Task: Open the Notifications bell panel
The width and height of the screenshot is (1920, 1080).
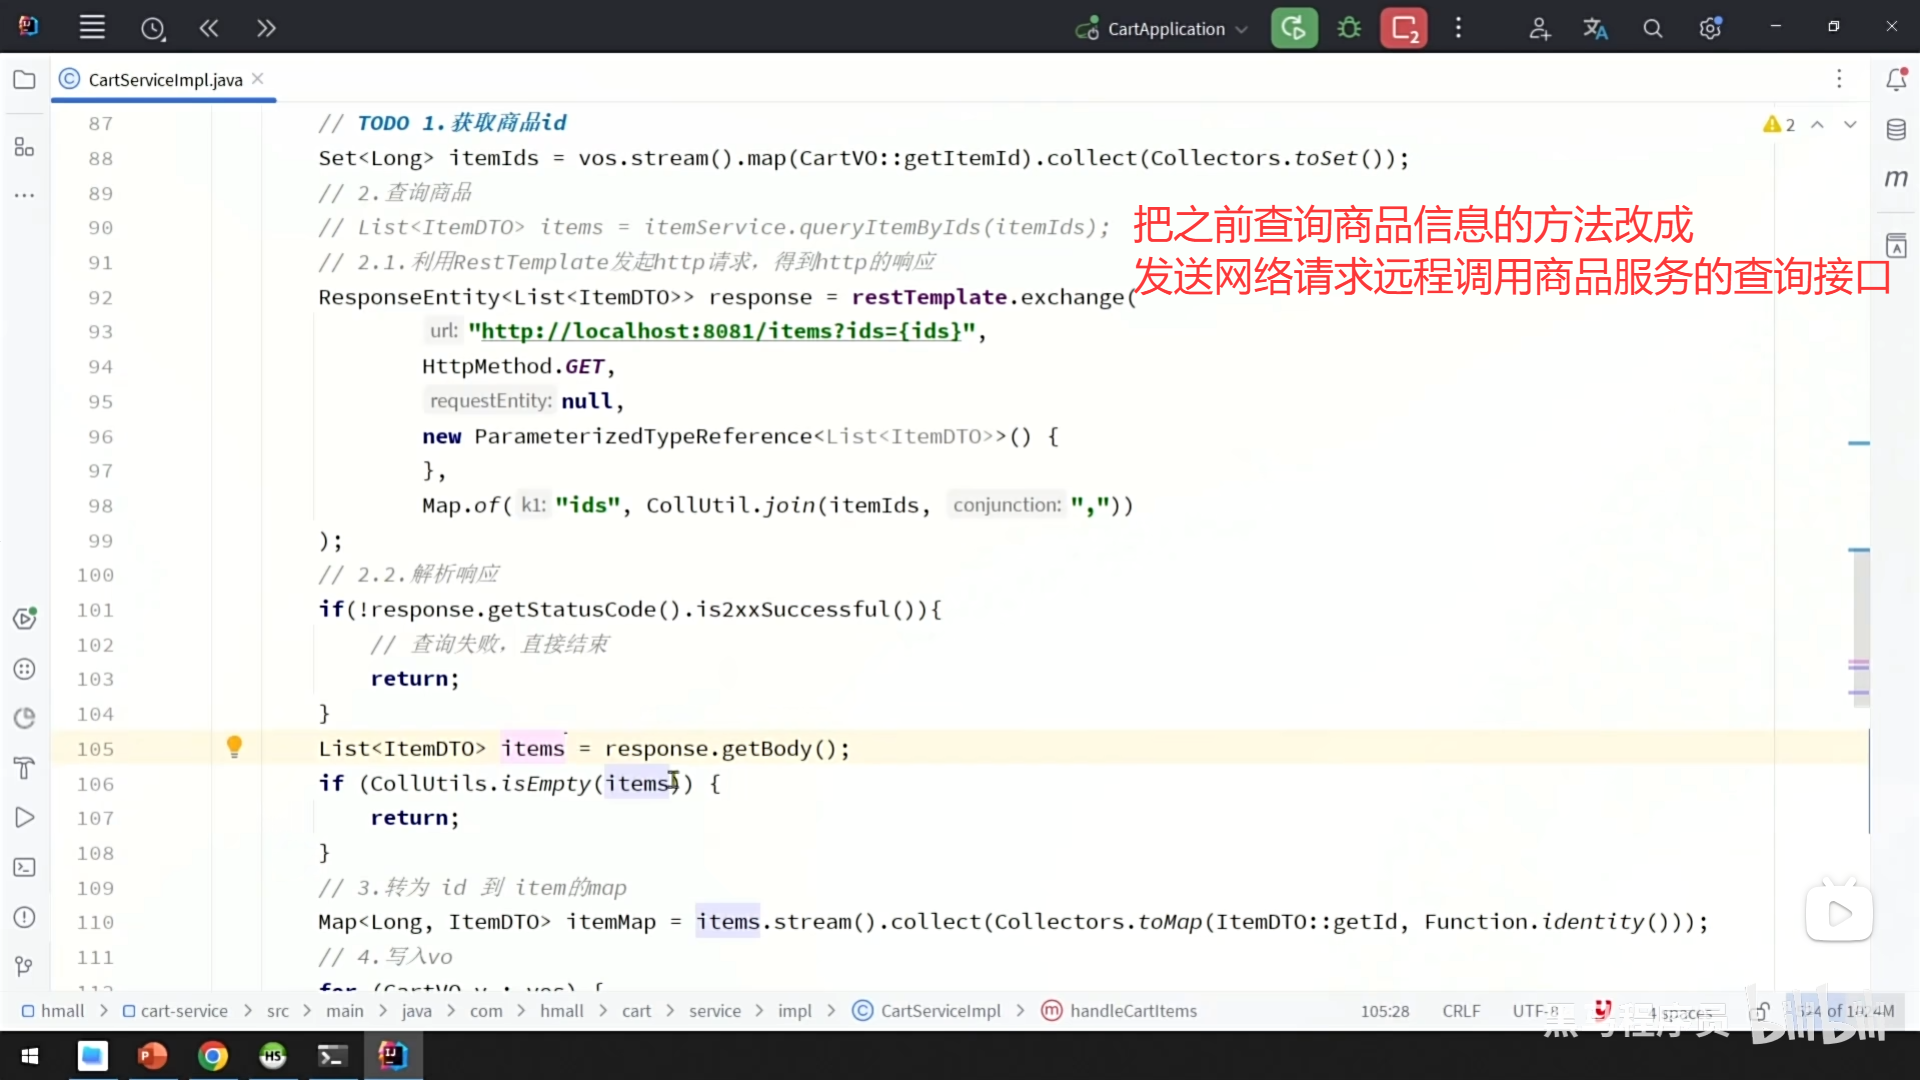Action: (1896, 80)
